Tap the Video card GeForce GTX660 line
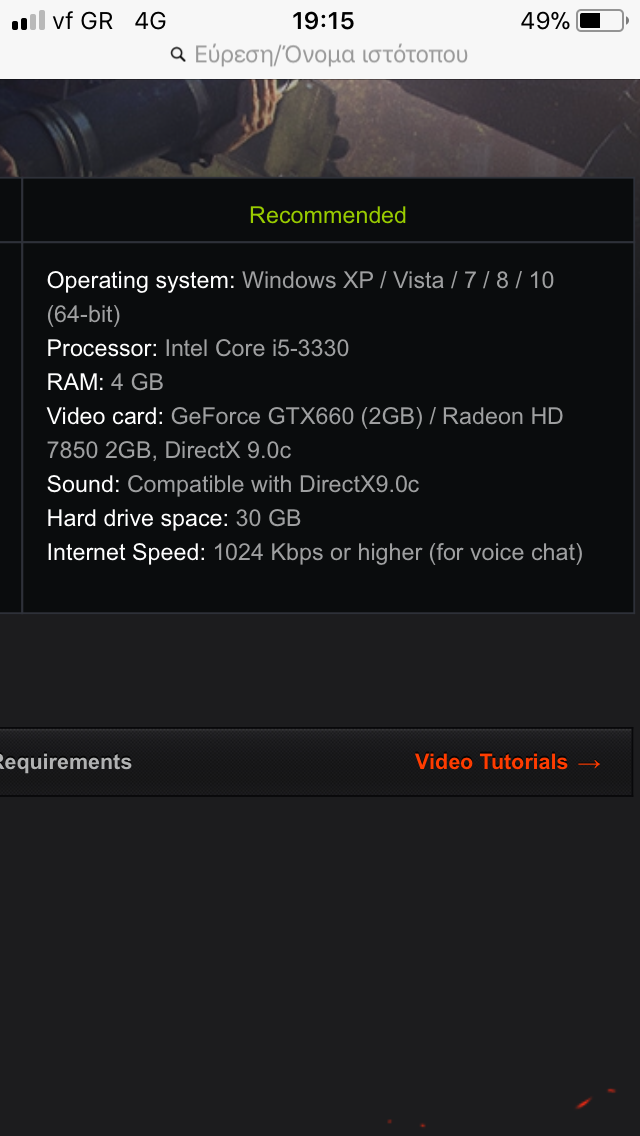The image size is (640, 1136). (305, 433)
